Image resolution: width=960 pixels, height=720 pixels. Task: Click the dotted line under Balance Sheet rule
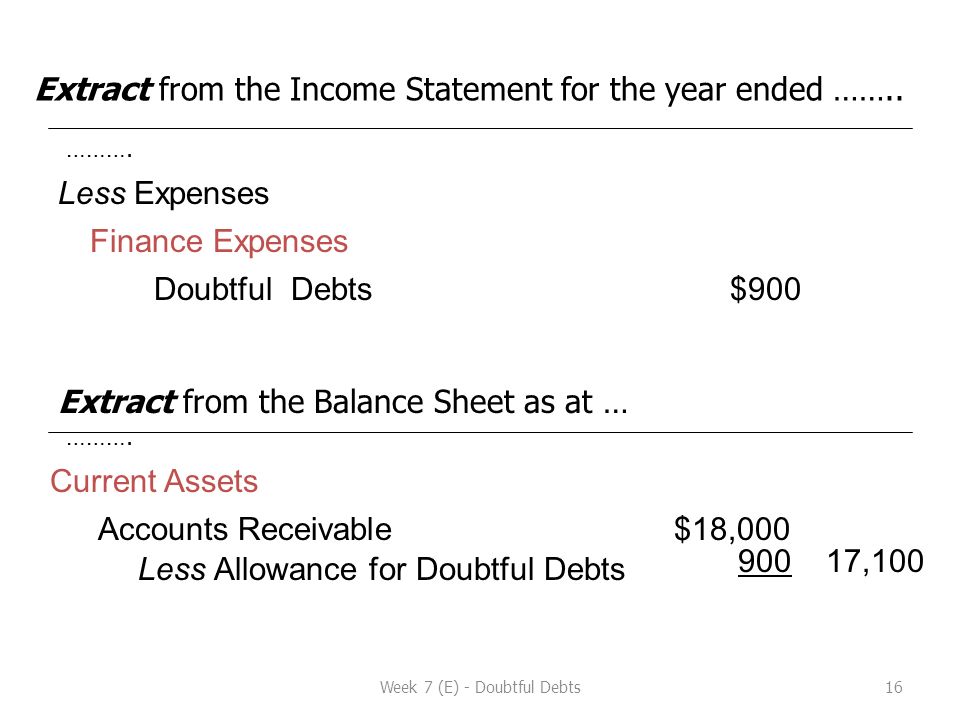coord(99,442)
